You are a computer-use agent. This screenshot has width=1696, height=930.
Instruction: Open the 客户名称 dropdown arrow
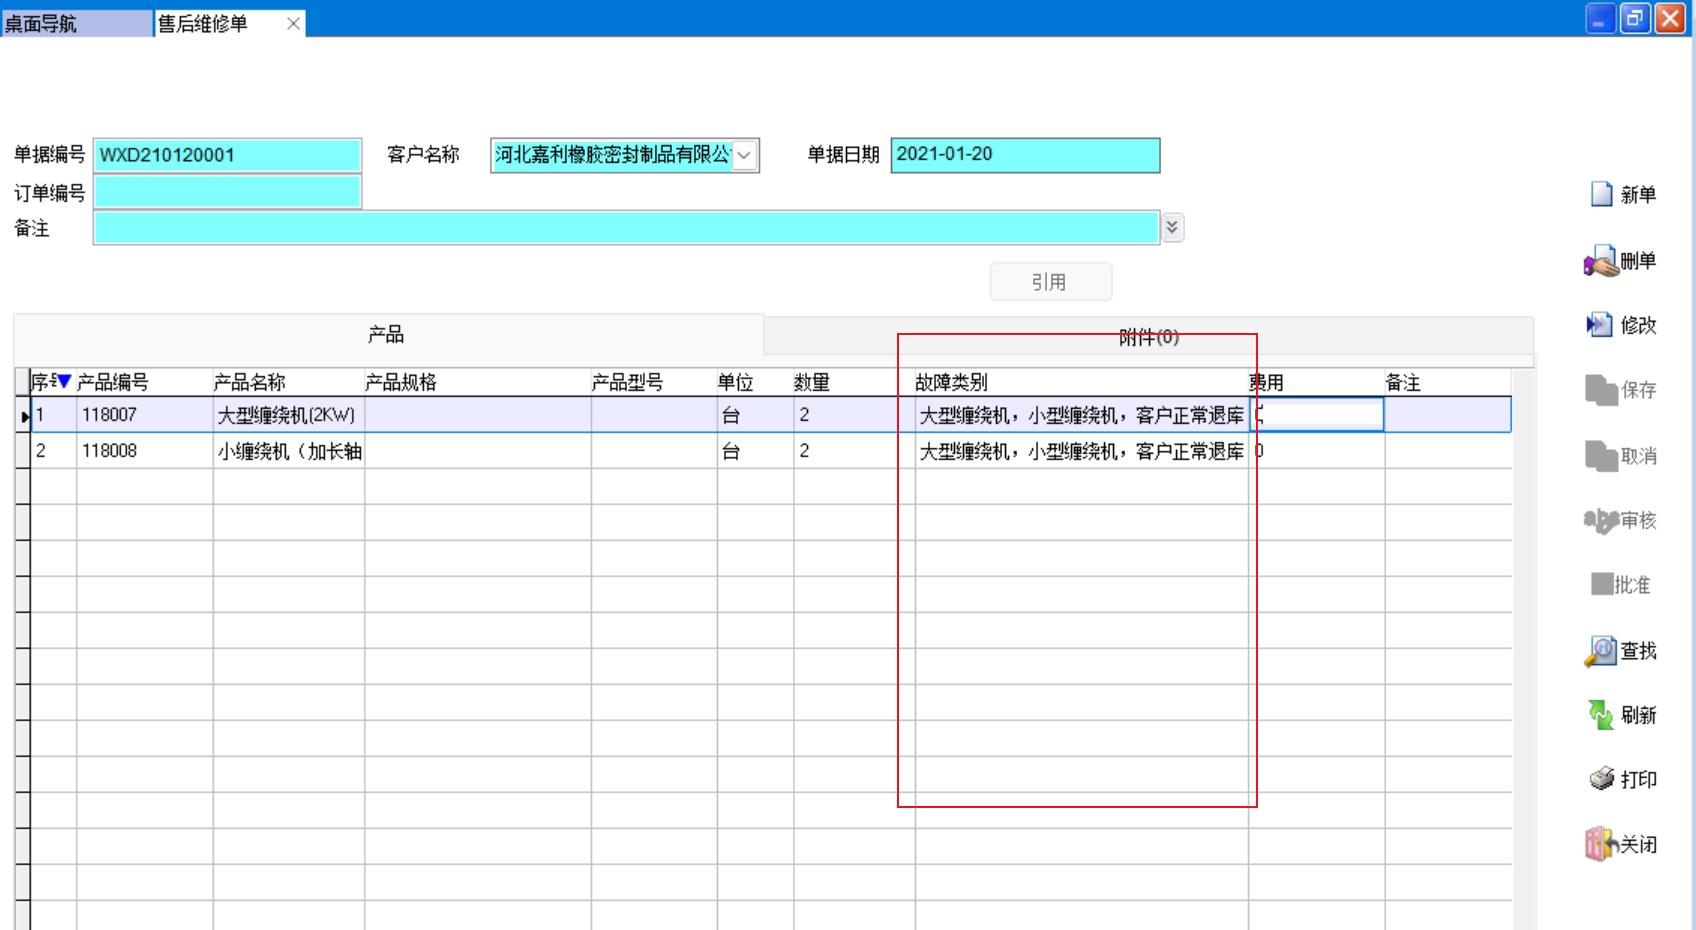click(x=744, y=155)
